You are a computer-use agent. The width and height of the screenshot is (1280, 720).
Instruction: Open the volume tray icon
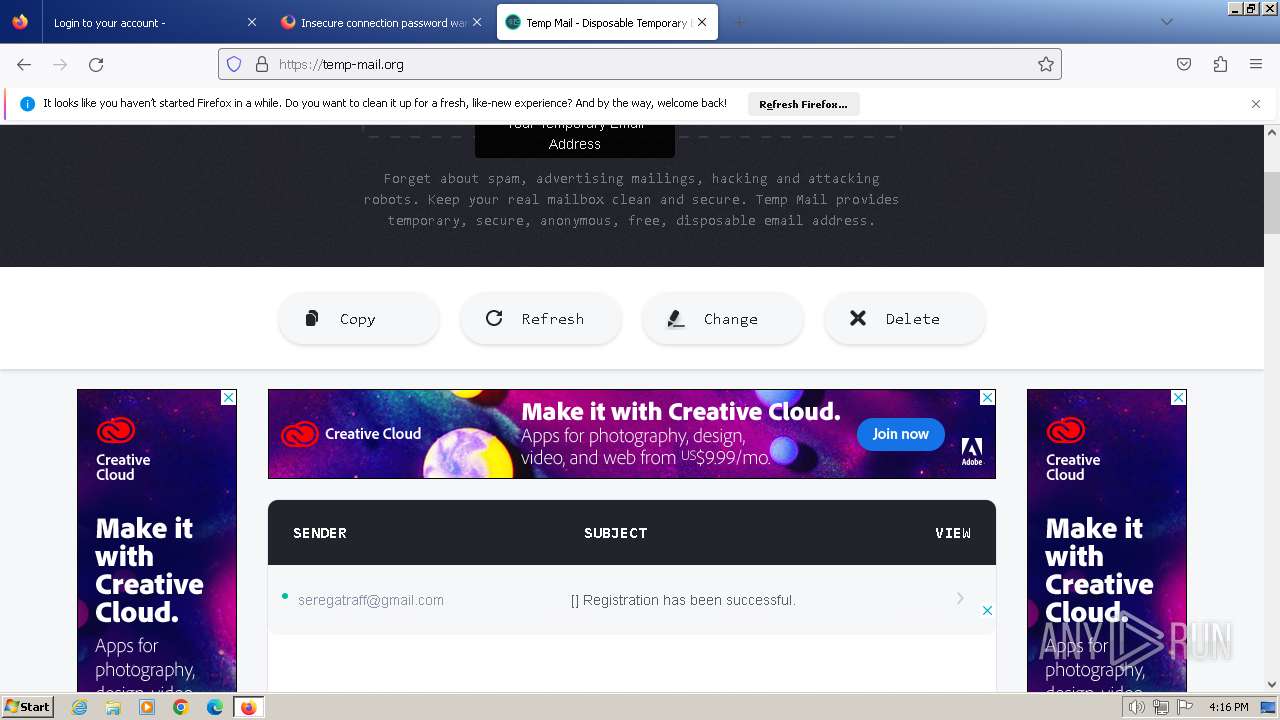coord(1137,707)
